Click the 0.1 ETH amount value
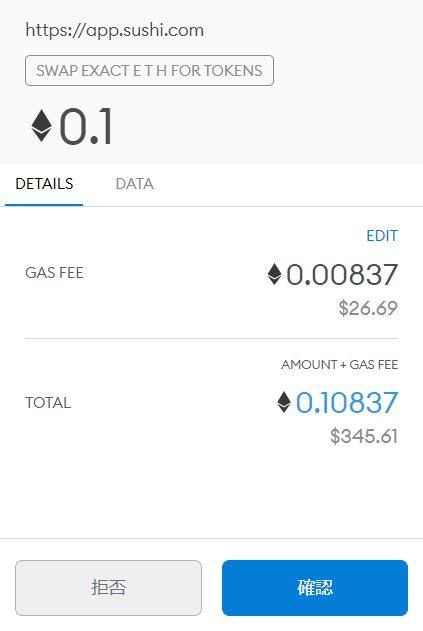423x631 pixels. click(x=86, y=126)
